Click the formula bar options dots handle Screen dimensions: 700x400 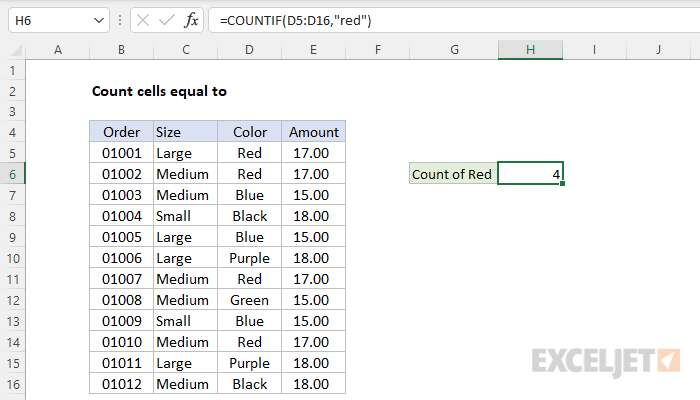coord(120,20)
